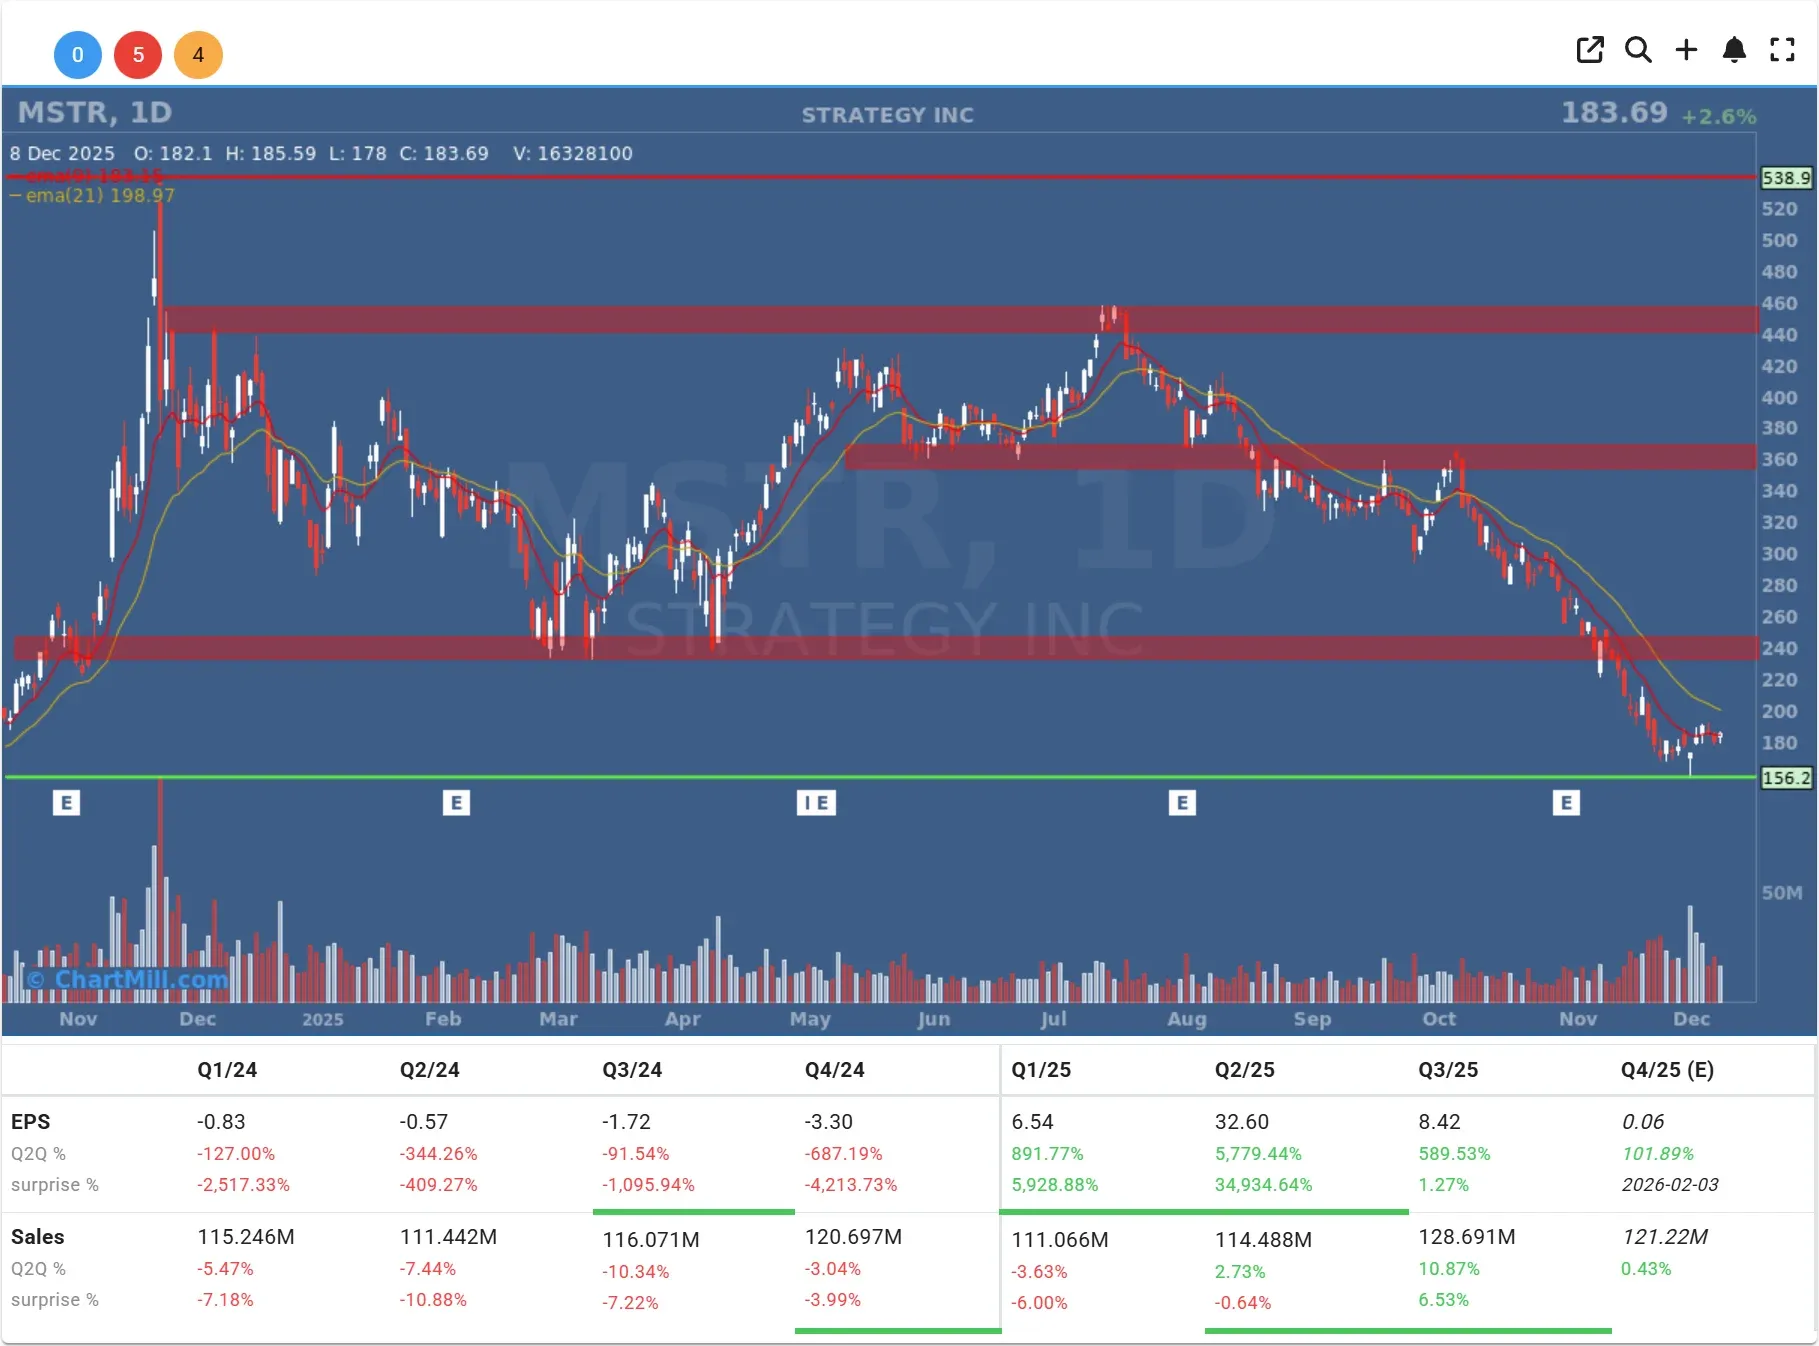Select the Q3/25 column header

point(1447,1069)
